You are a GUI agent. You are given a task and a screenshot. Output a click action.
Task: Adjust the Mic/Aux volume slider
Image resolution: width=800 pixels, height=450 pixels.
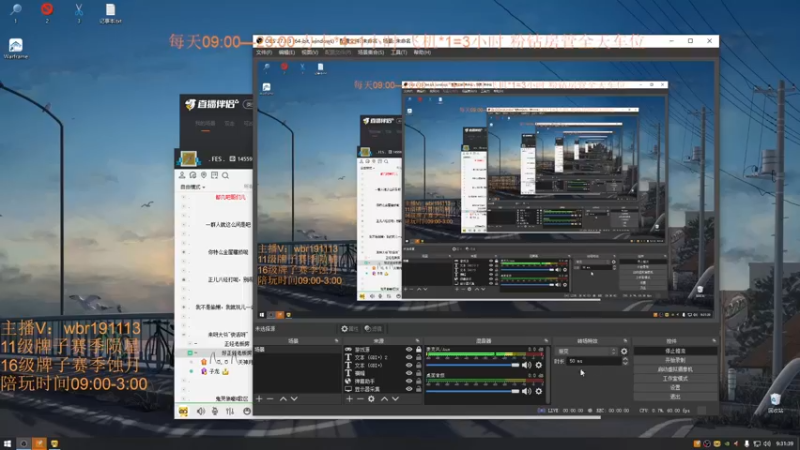[x=473, y=365]
